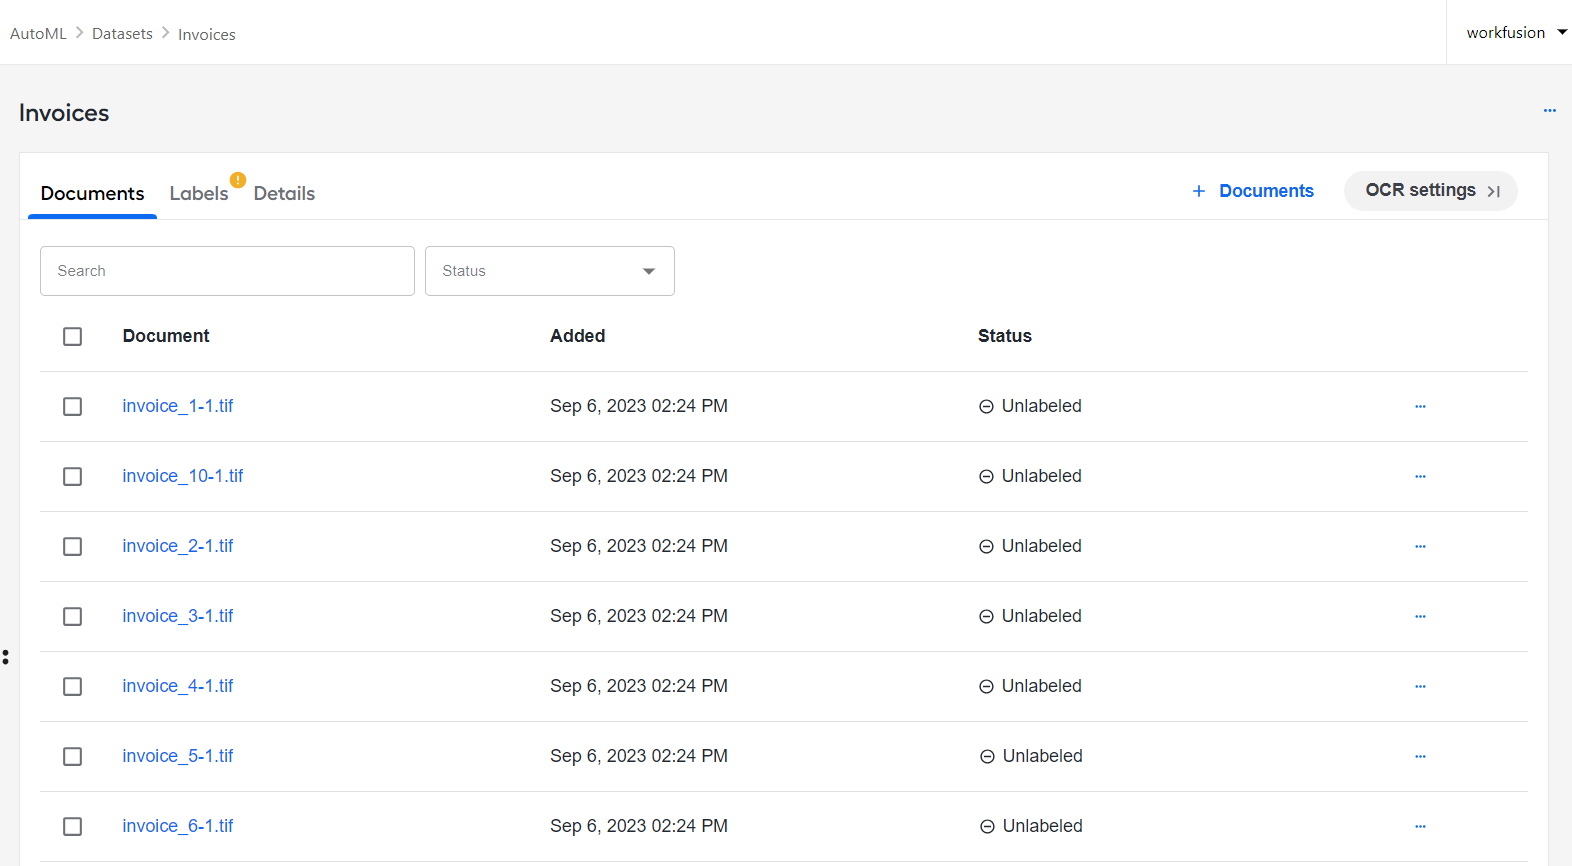Switch to the Labels tab
This screenshot has height=866, width=1572.
pos(199,193)
